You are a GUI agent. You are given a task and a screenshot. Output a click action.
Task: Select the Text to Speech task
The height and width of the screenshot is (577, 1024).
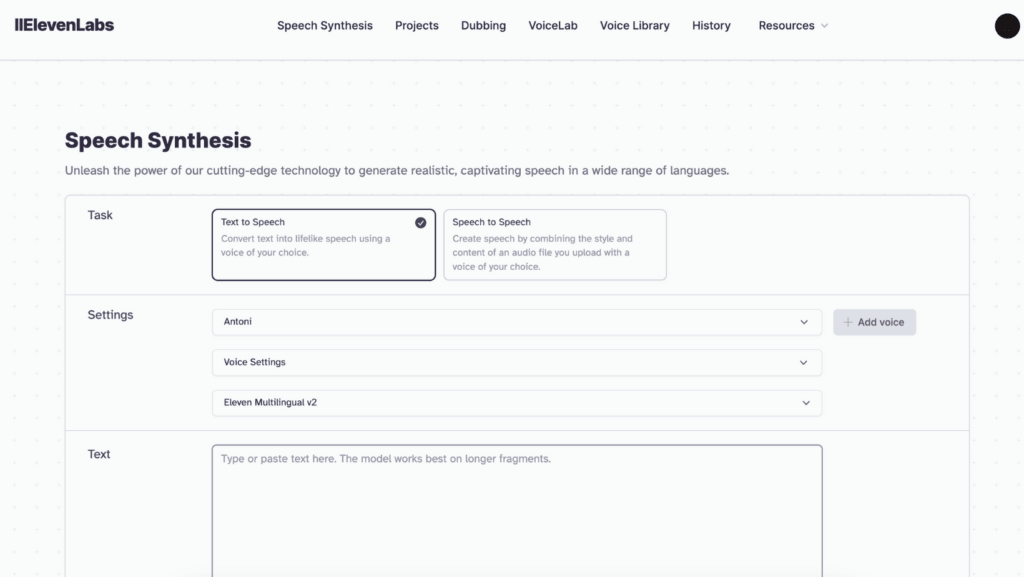323,244
